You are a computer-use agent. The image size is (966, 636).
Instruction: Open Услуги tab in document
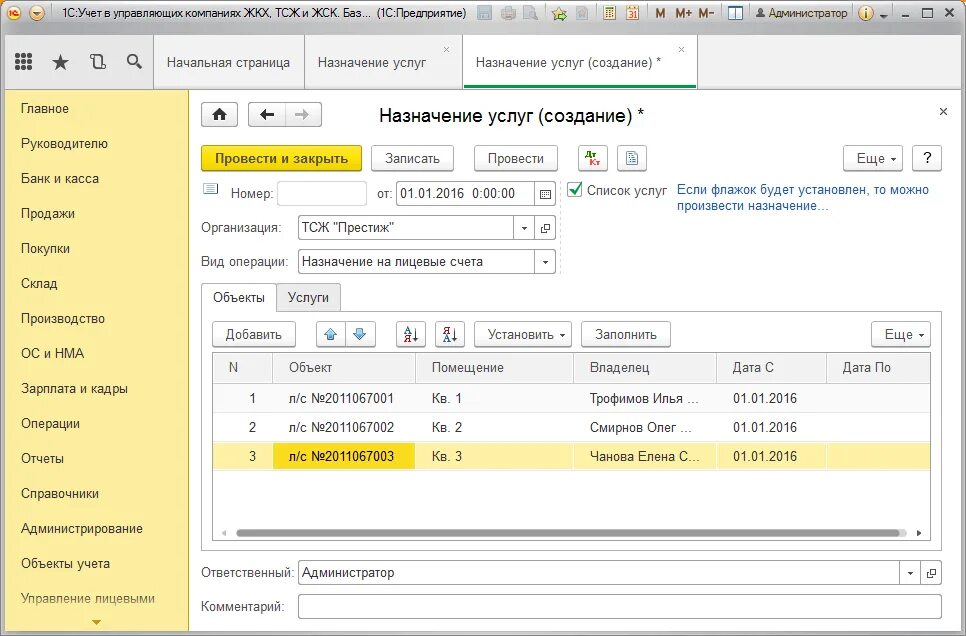[308, 298]
